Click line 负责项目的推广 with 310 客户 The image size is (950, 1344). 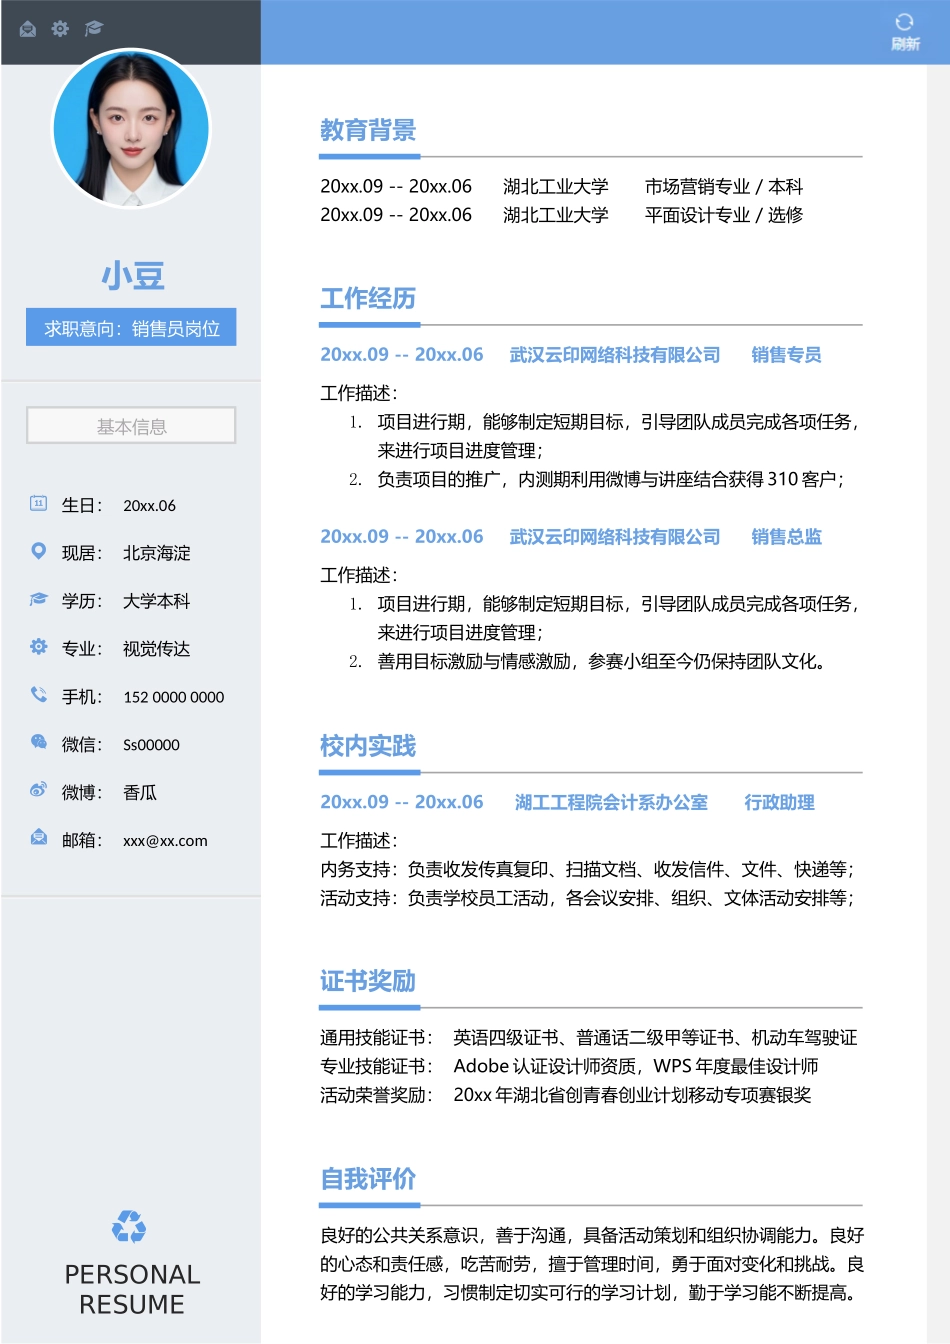coord(611,479)
